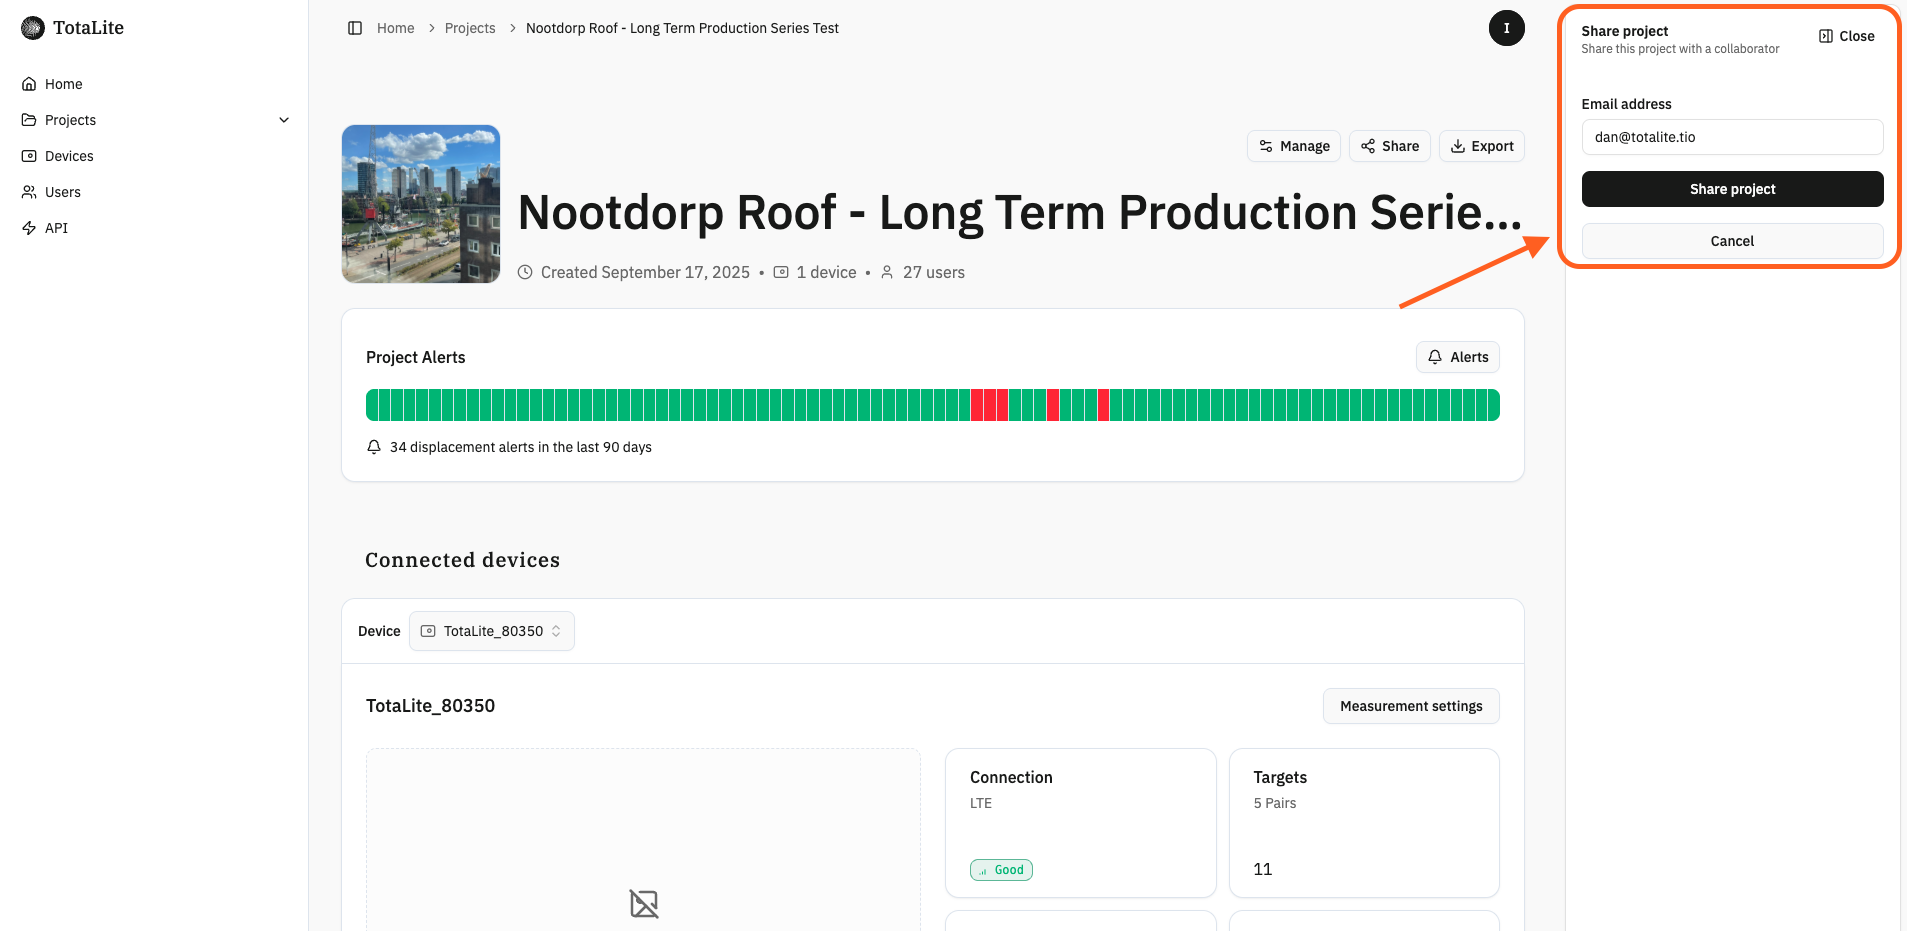
Task: Click the Export download button
Action: [x=1481, y=146]
